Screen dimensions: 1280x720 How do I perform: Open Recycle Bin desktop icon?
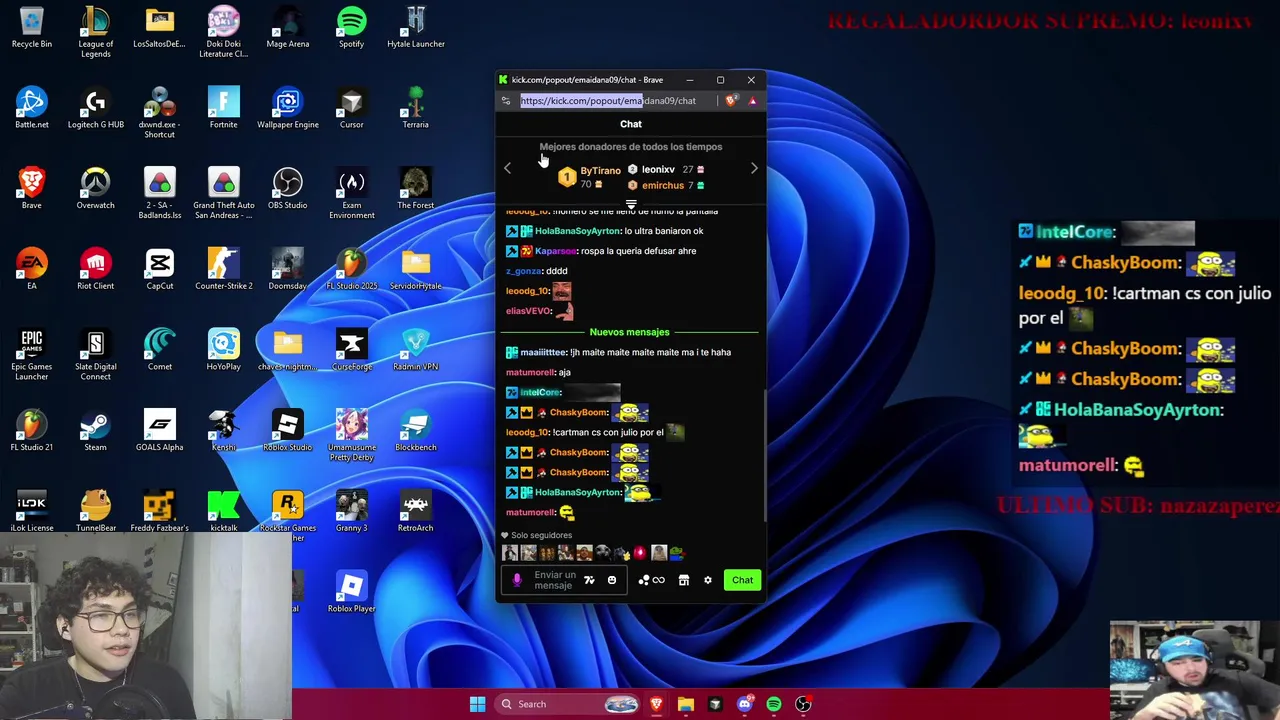point(32,28)
